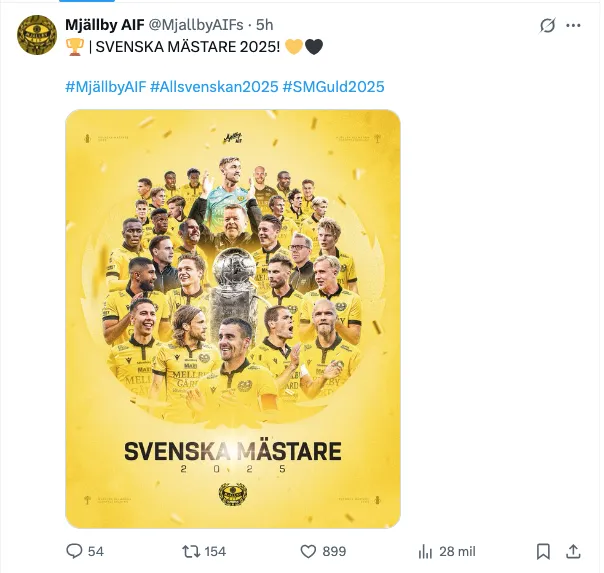Open the 5h timestamp link

pyautogui.click(x=265, y=25)
